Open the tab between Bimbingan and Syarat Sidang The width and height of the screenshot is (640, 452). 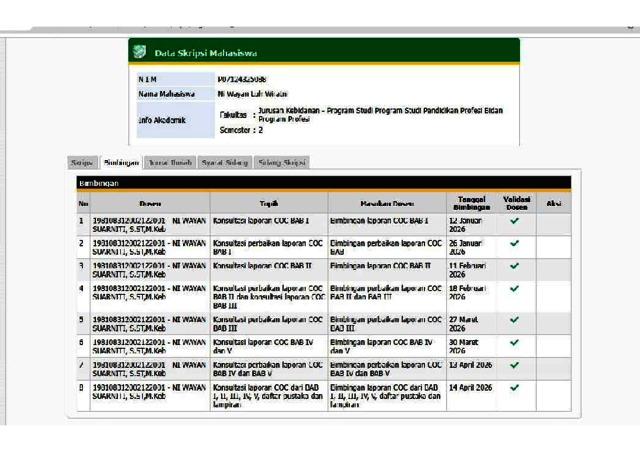click(170, 163)
